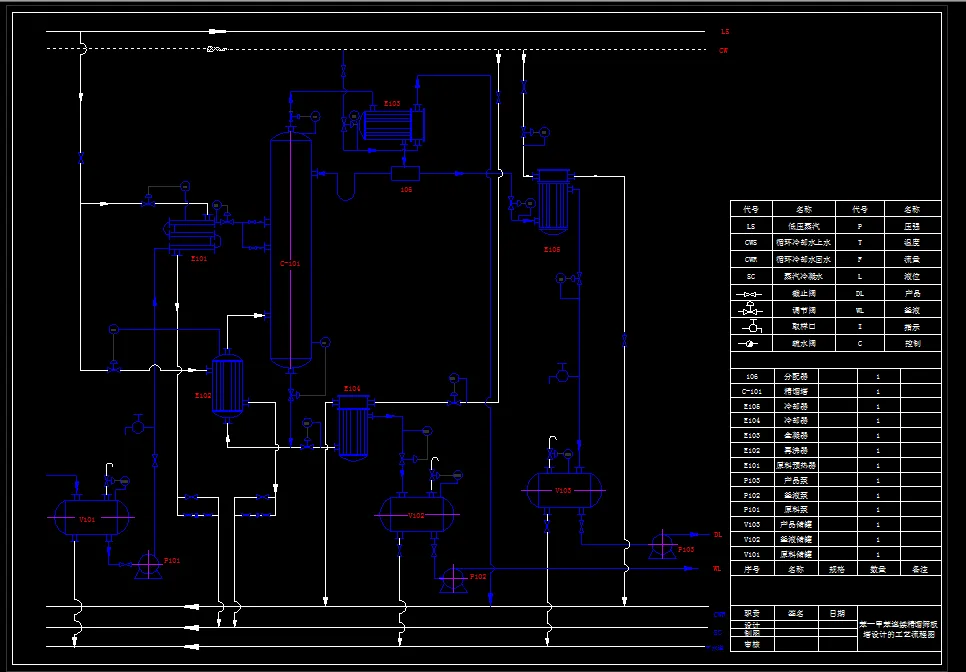The image size is (966, 672).
Task: Click the flow arrow on the LS header line
Action: tap(217, 31)
